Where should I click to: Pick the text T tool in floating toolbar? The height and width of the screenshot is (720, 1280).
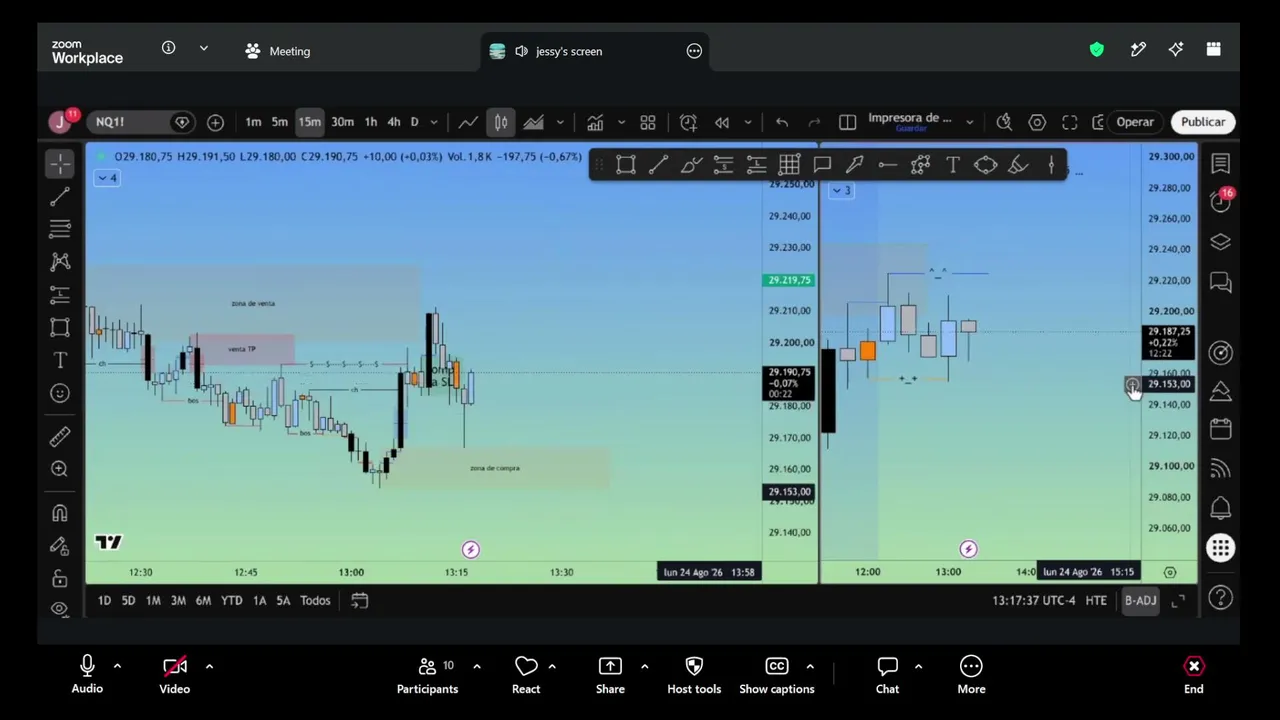[x=953, y=165]
